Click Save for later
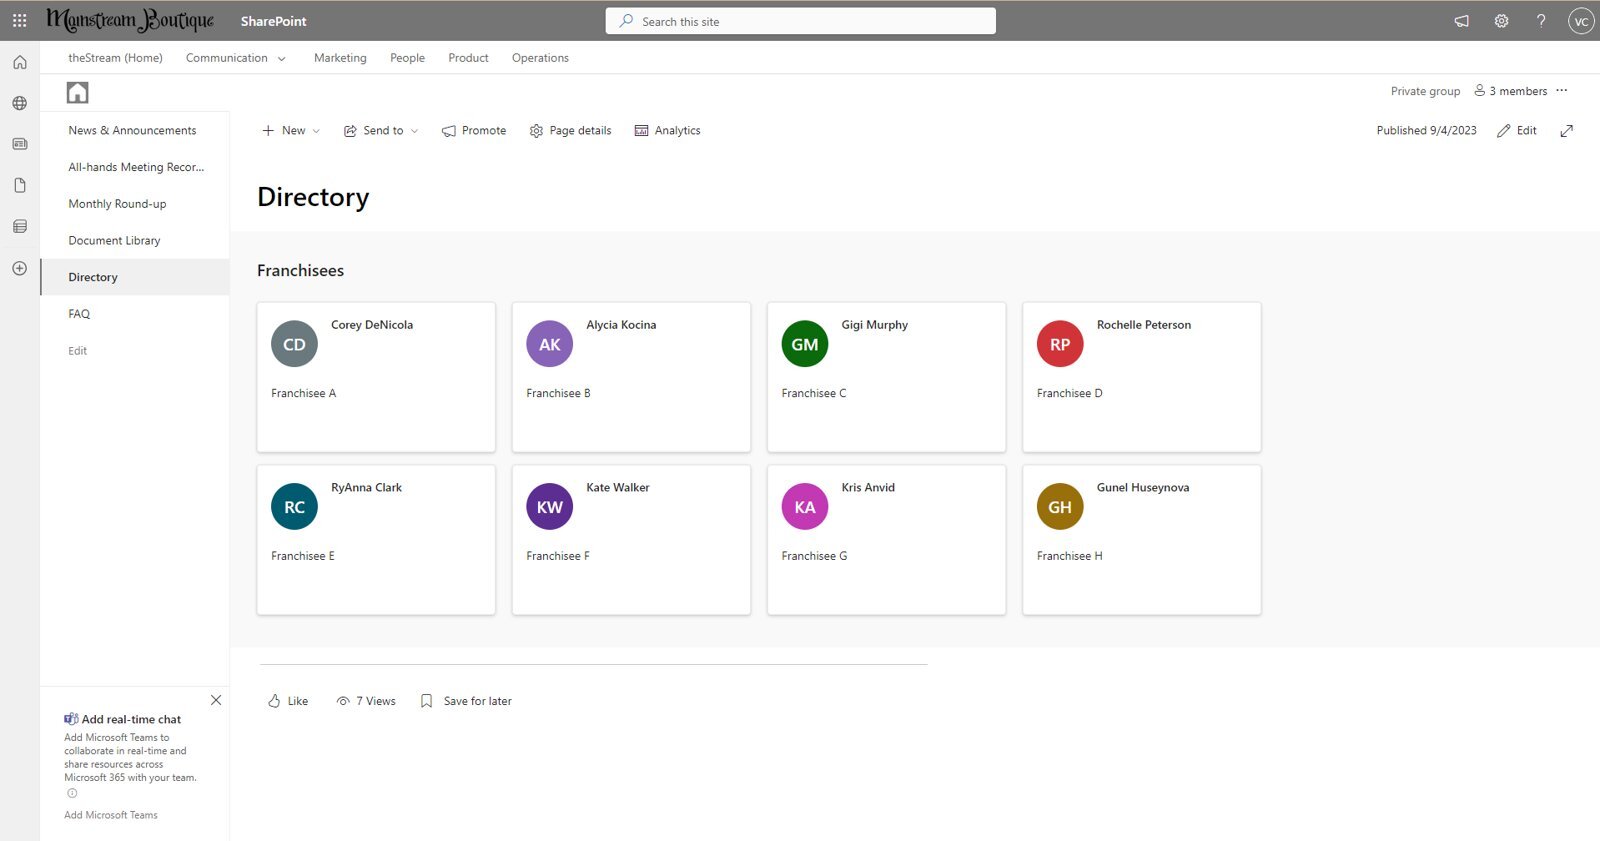1600x841 pixels. coord(466,701)
